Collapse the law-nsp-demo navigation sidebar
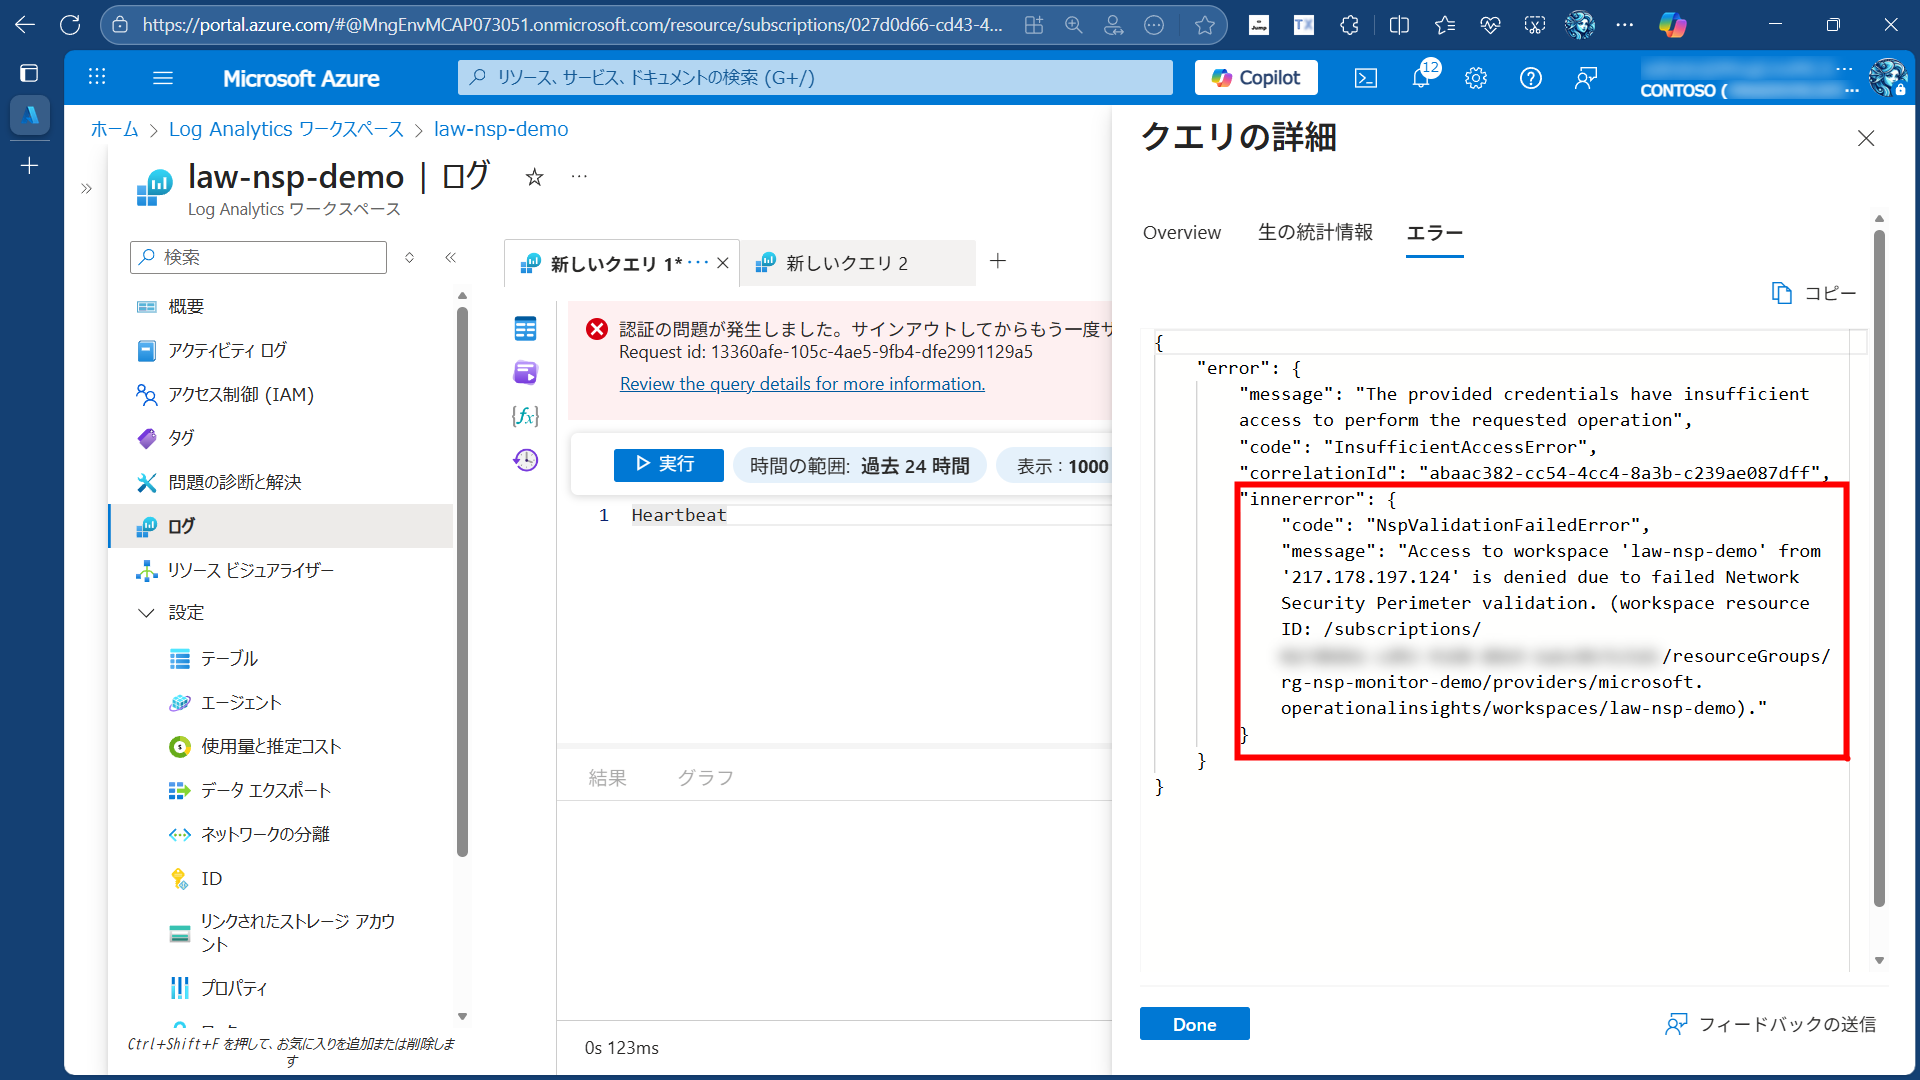Image resolution: width=1920 pixels, height=1080 pixels. tap(451, 257)
